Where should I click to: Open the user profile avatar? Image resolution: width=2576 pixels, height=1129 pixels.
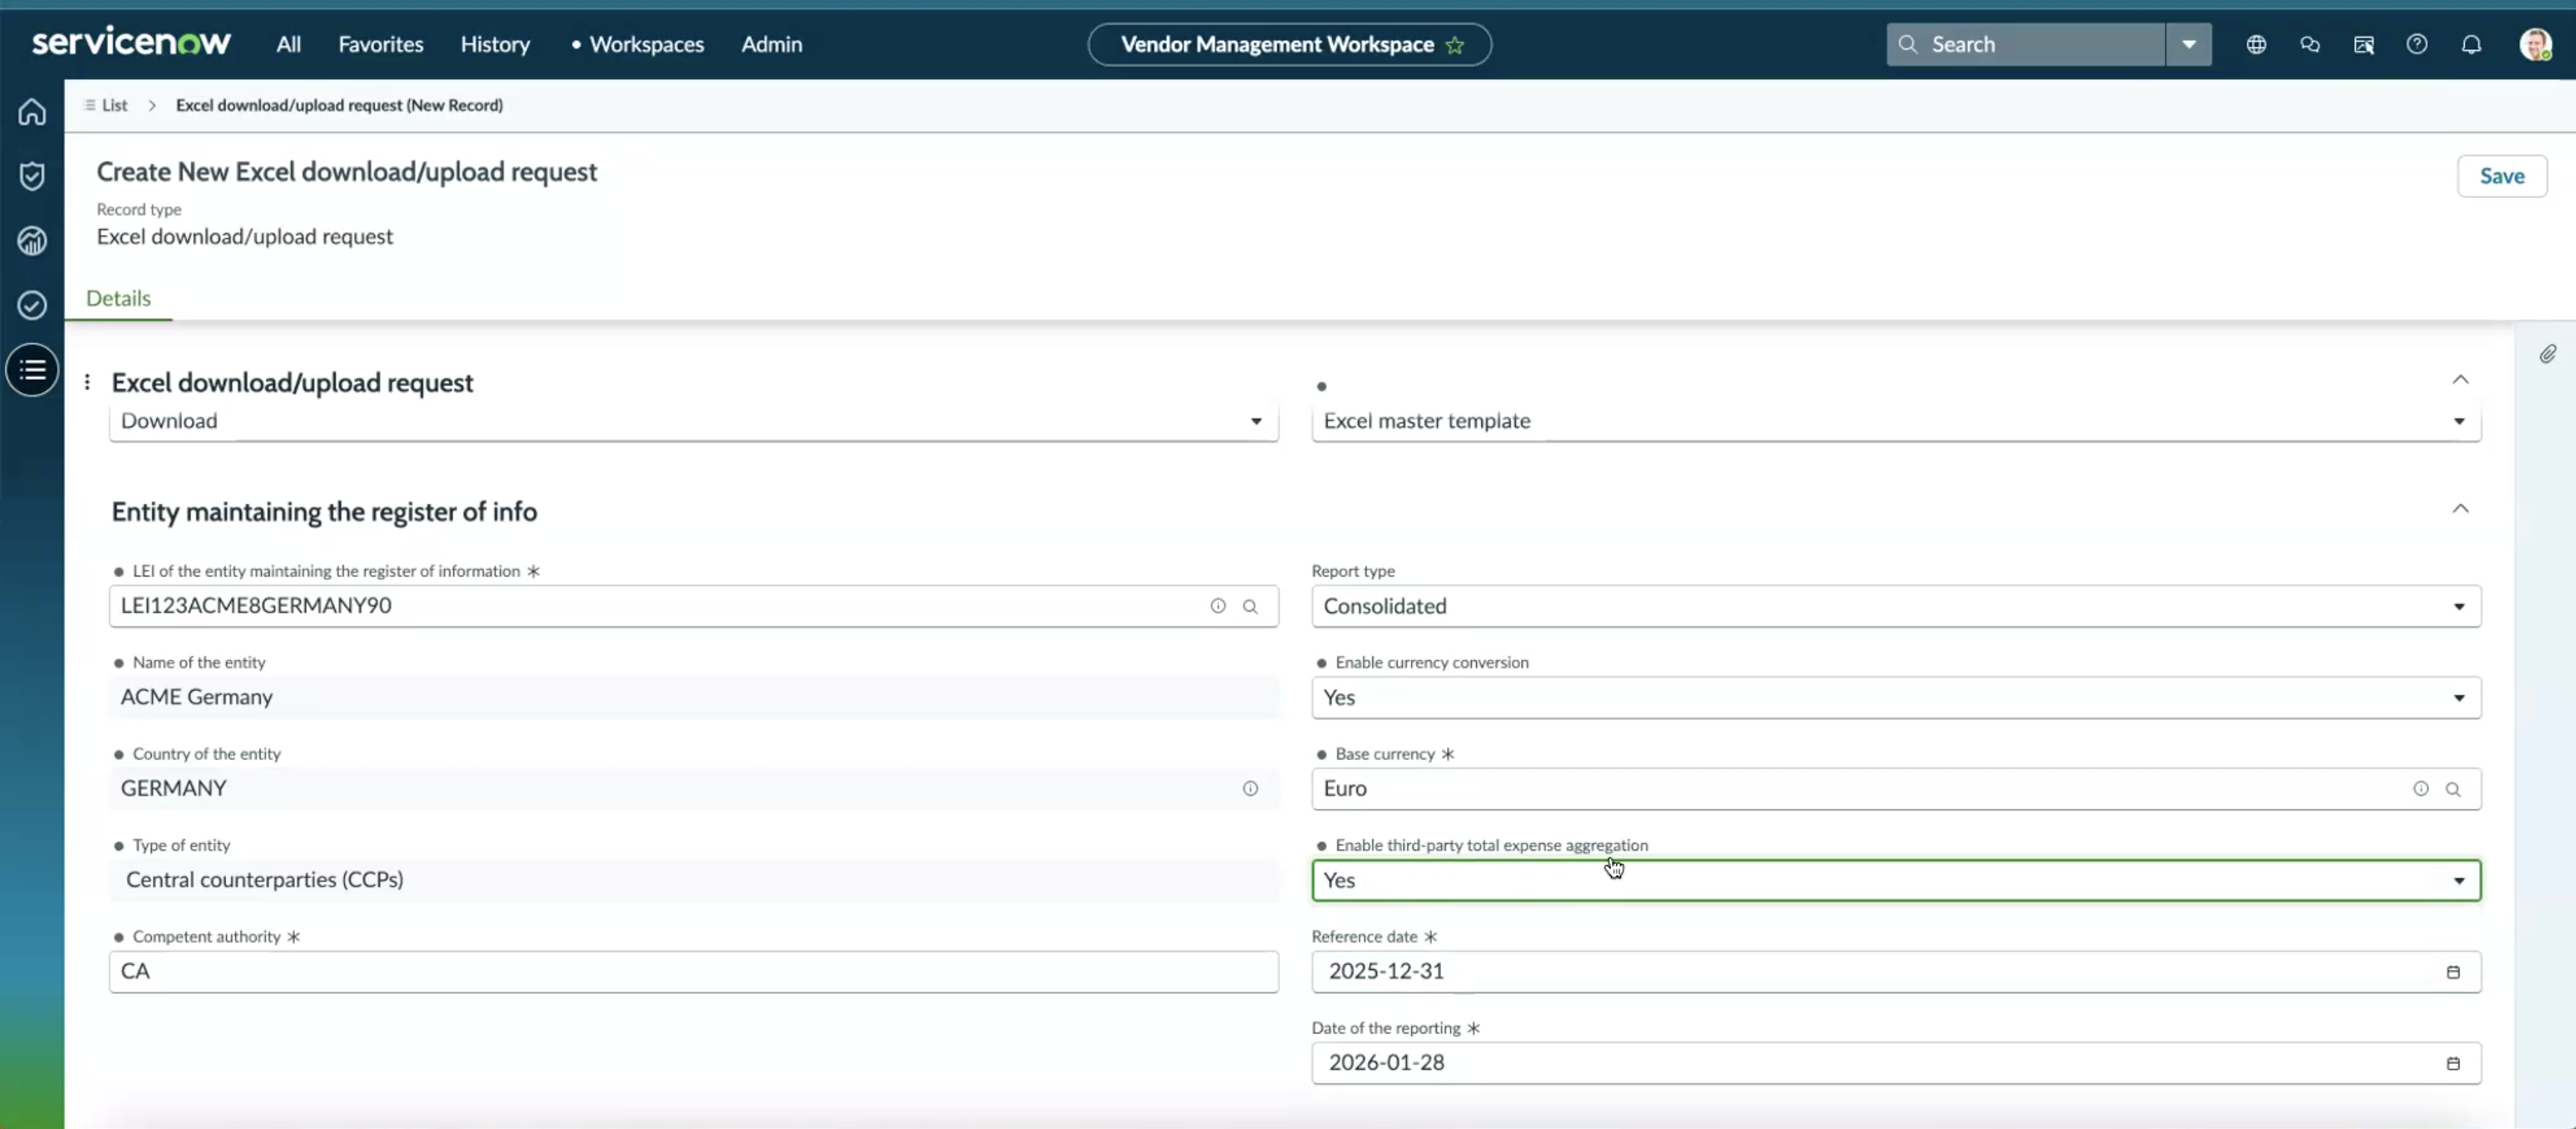(2535, 44)
